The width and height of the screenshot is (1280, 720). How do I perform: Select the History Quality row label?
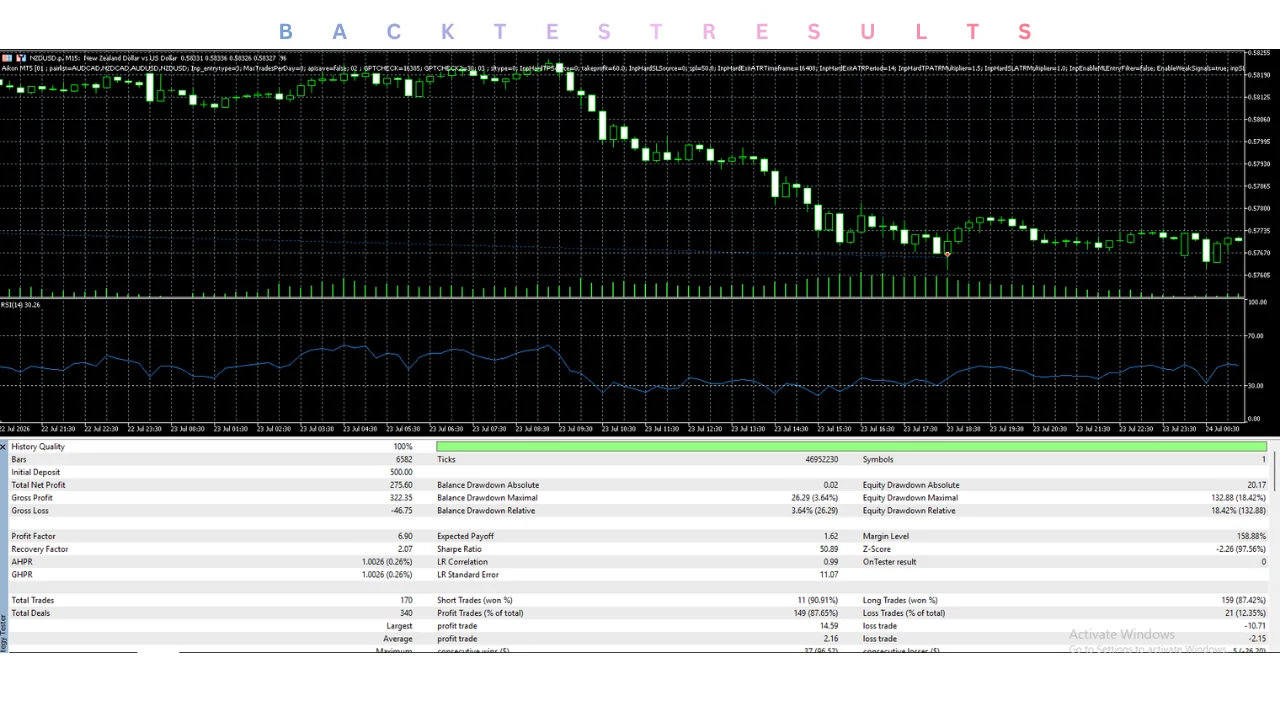38,447
